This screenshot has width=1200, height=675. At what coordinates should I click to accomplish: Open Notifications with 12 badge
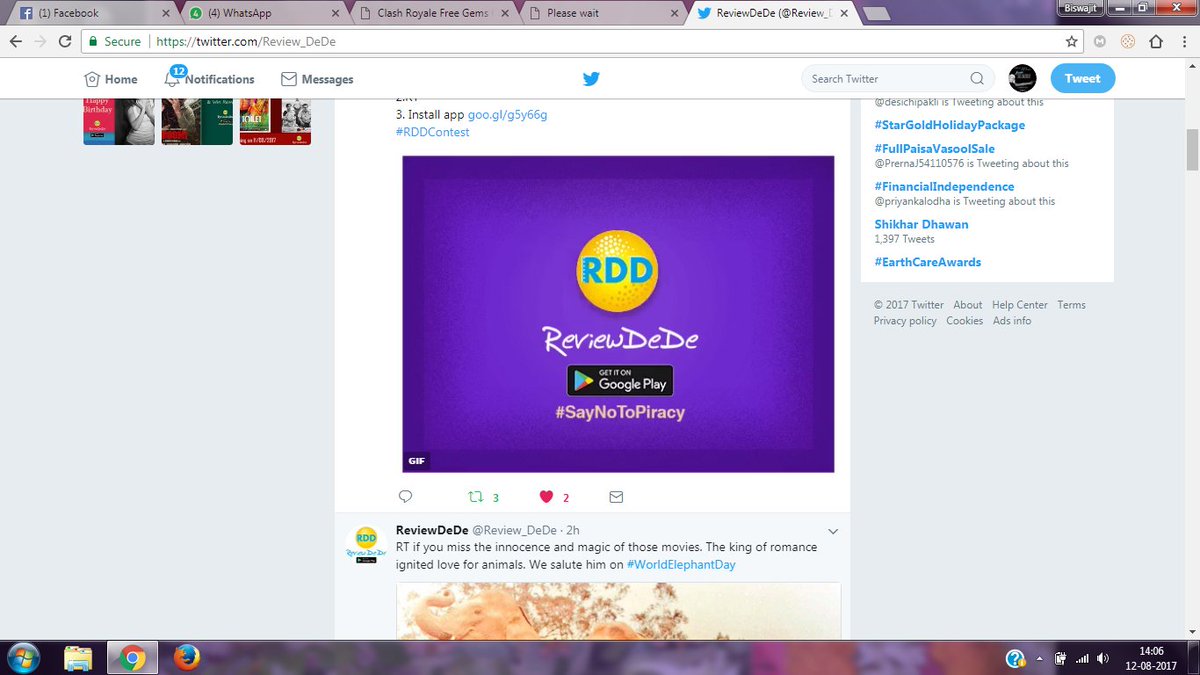click(x=209, y=79)
